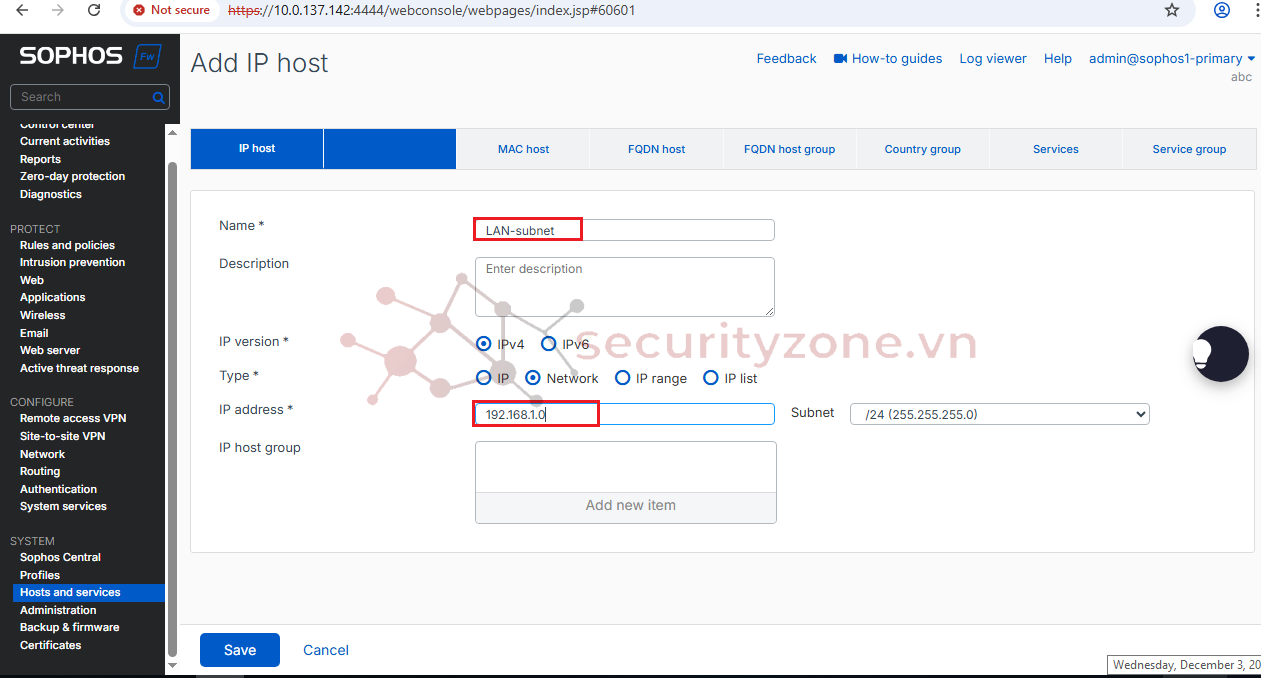This screenshot has height=678, width=1261.
Task: Click the Description text area
Action: pos(624,287)
